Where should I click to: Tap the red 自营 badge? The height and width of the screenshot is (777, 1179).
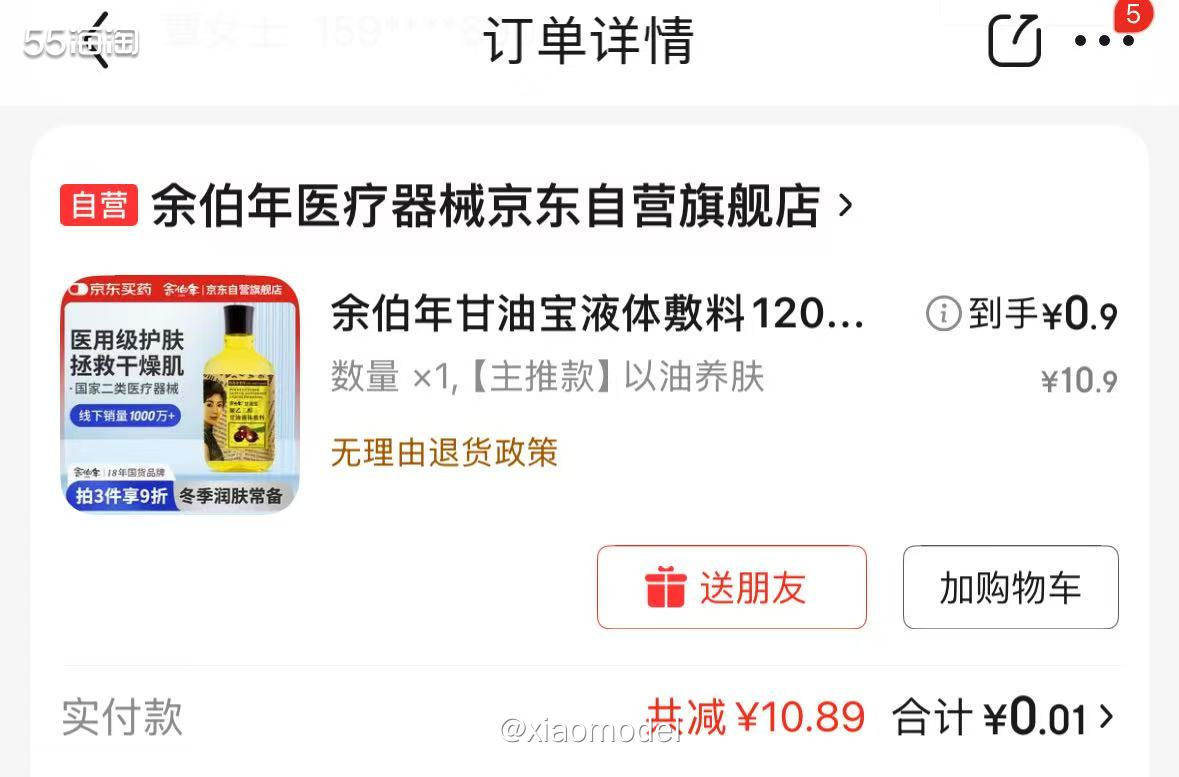[99, 205]
